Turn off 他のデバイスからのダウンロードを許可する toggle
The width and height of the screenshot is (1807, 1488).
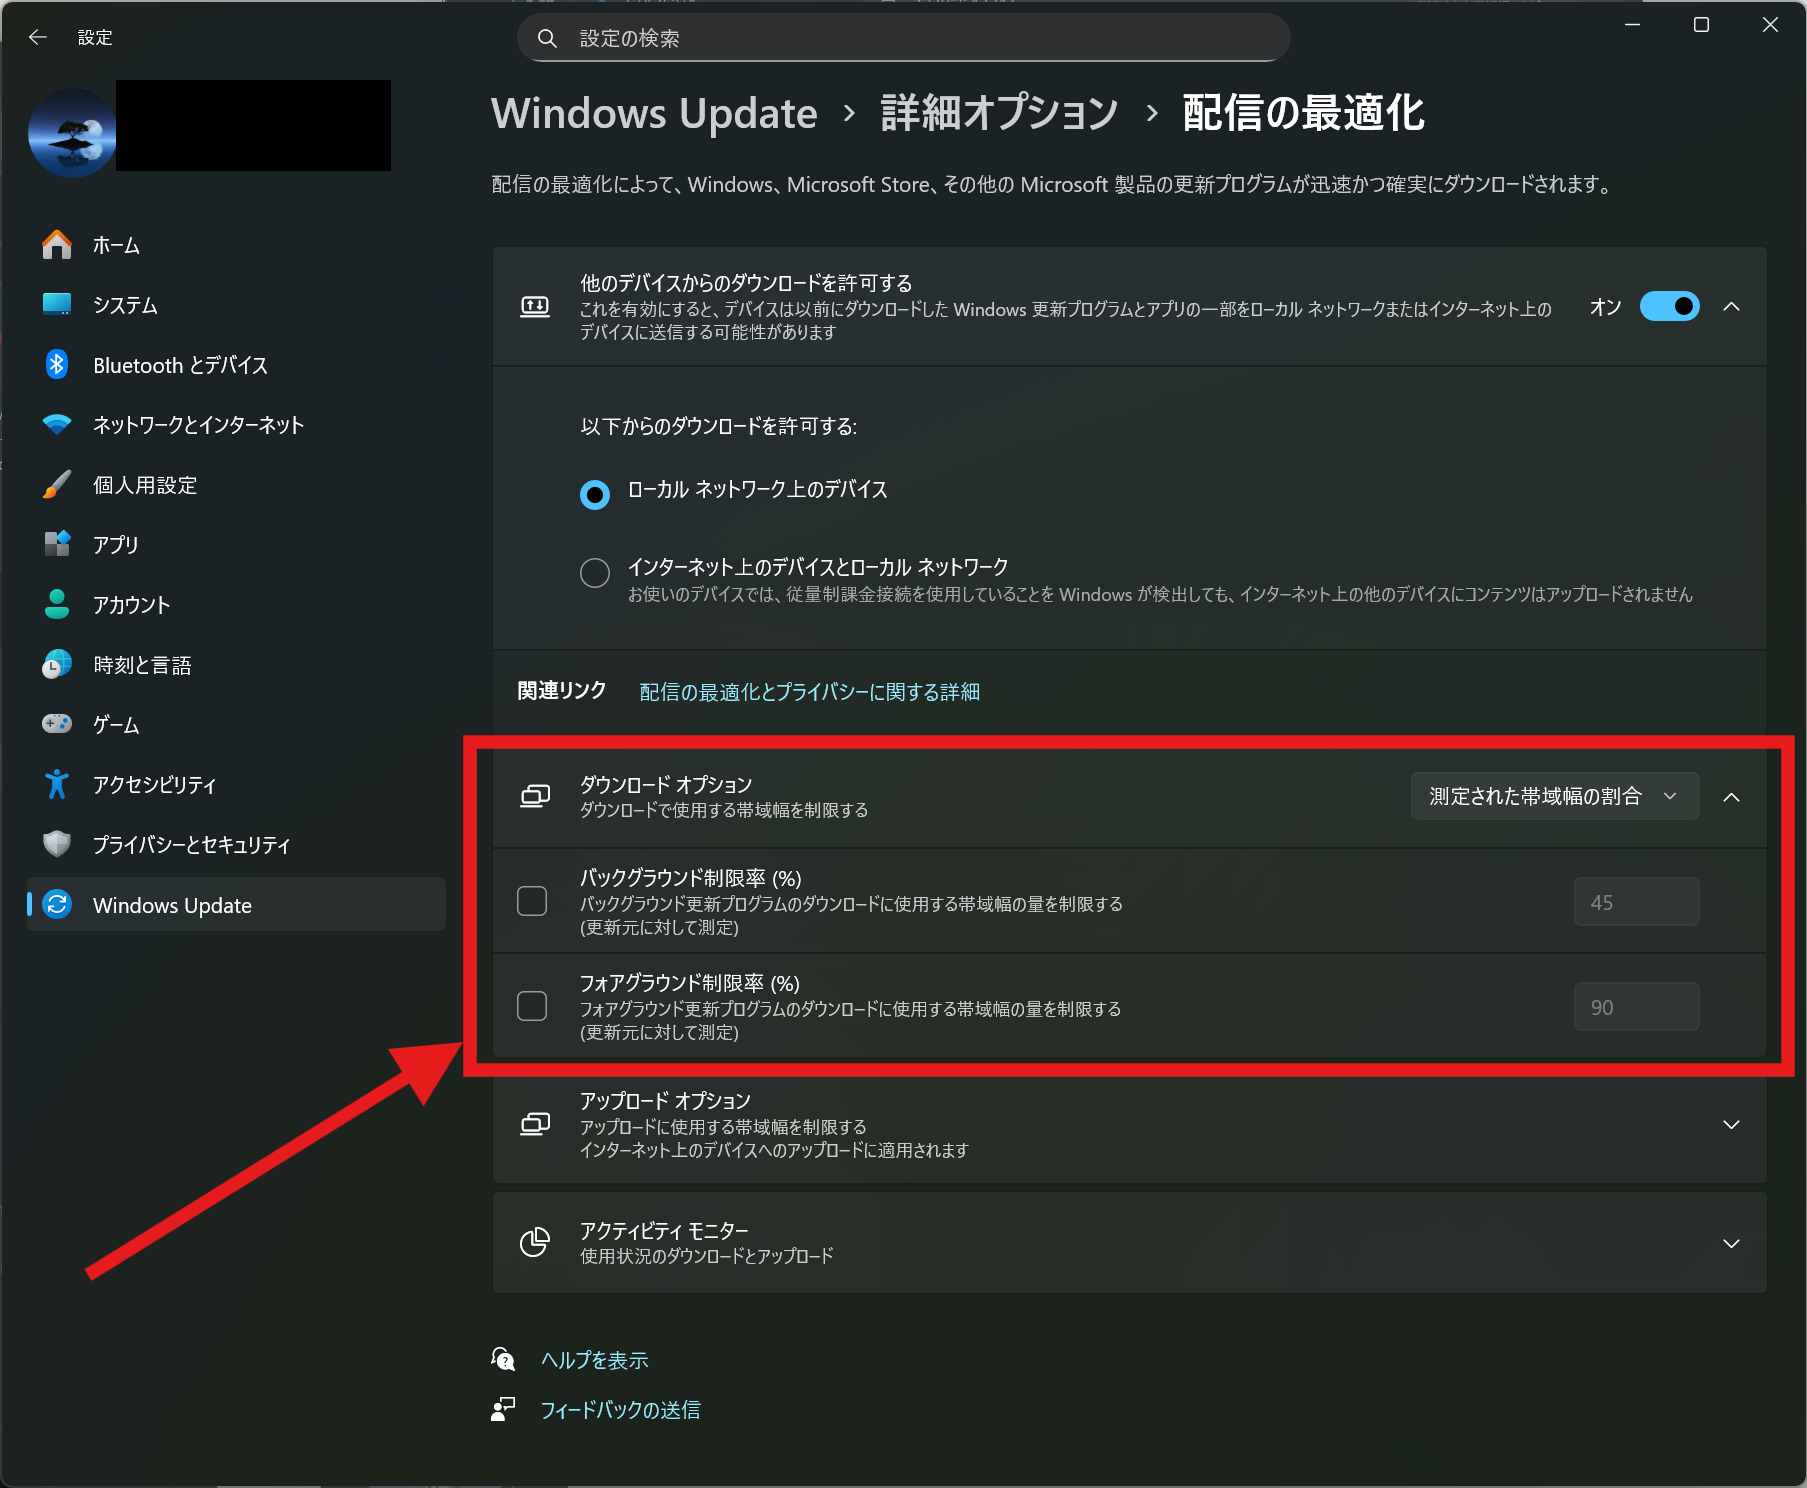(1669, 307)
